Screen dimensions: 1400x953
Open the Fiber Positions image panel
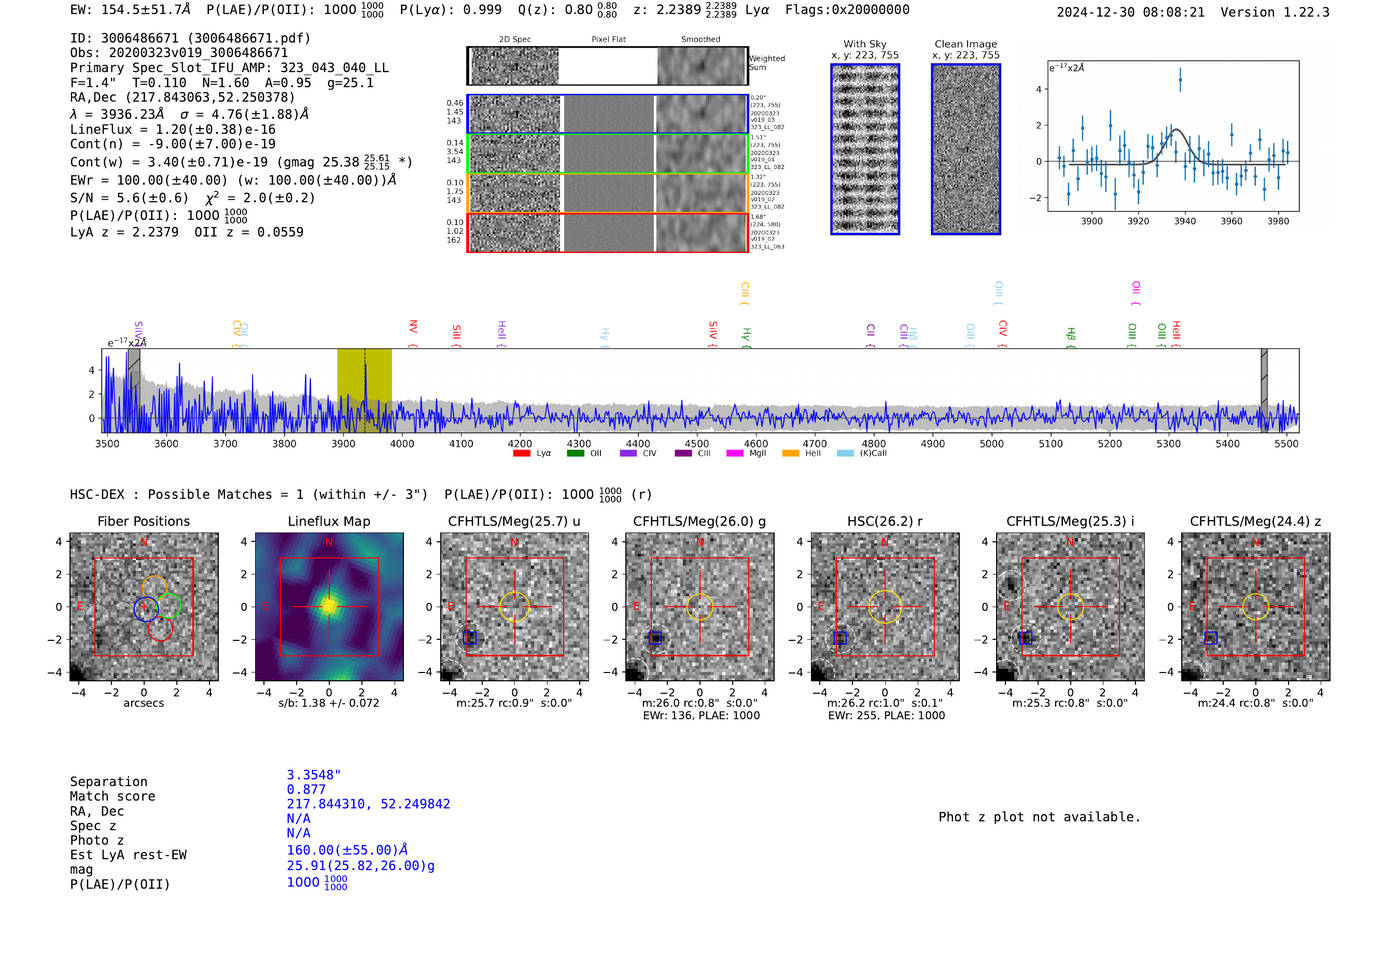pos(144,607)
